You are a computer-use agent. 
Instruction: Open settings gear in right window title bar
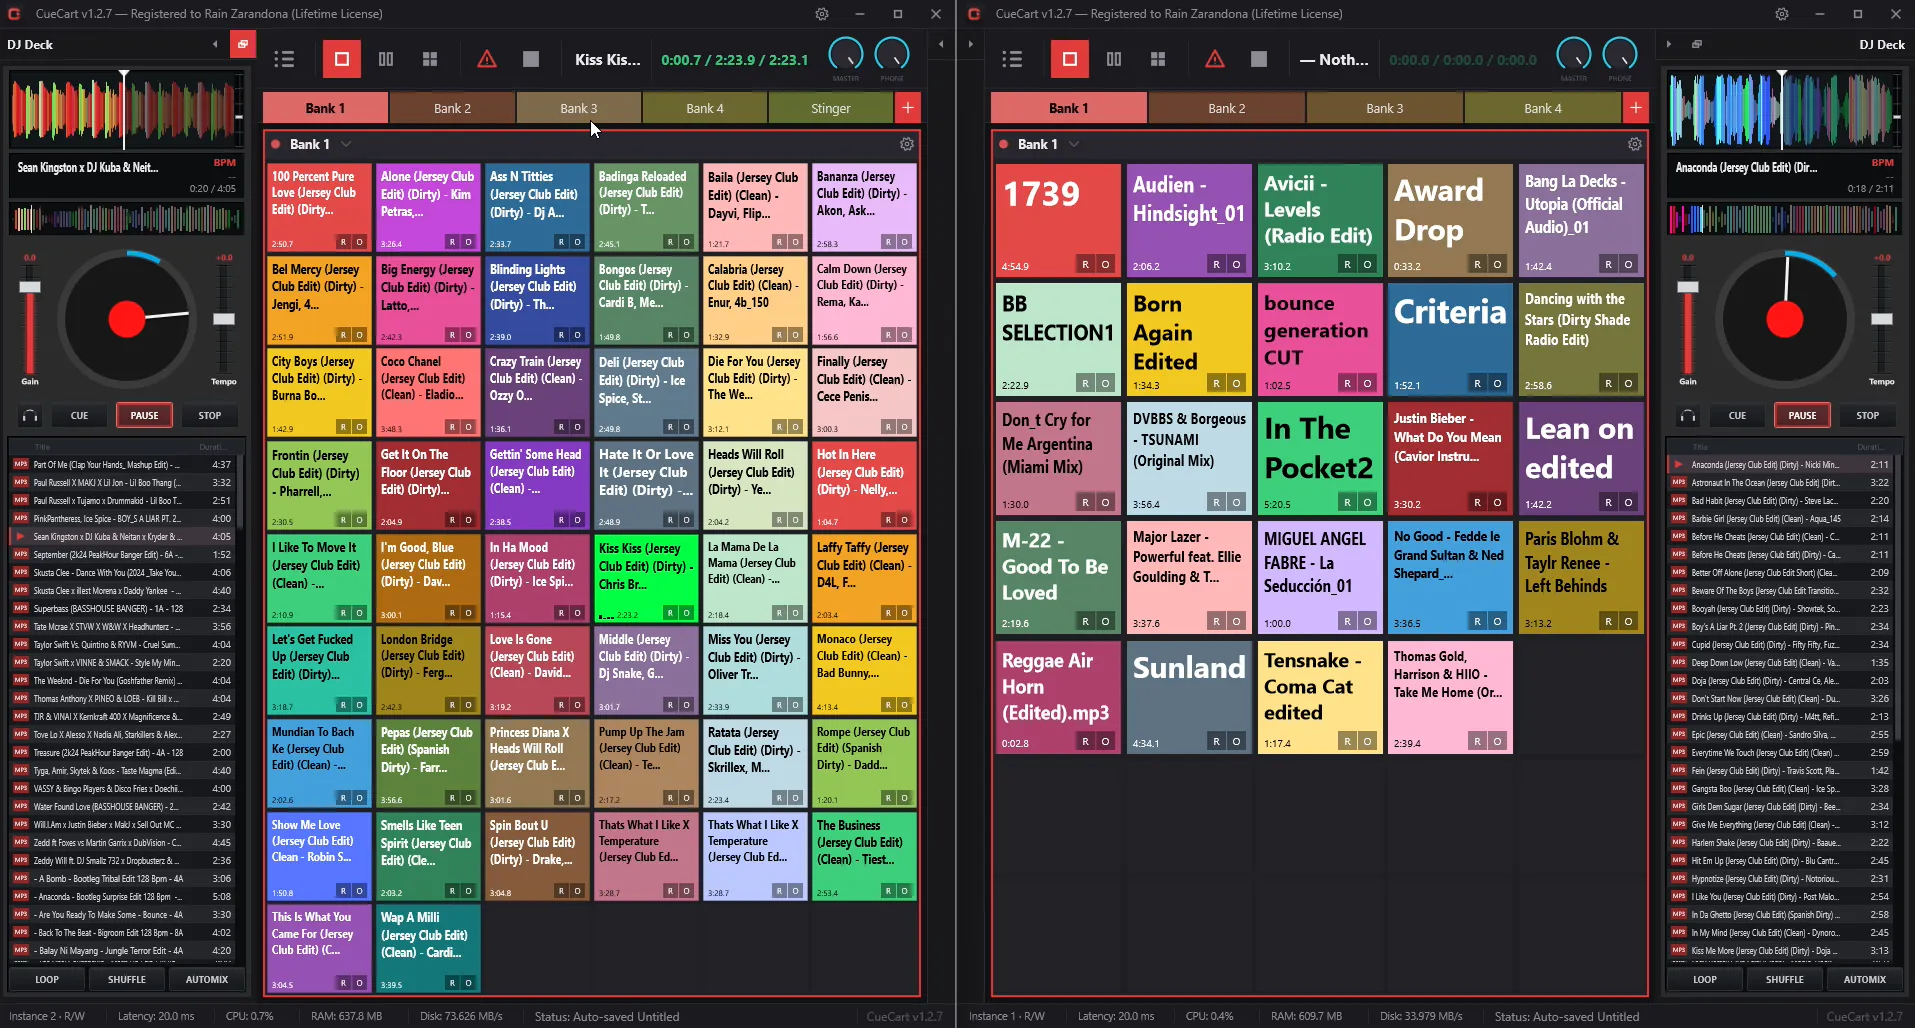tap(1782, 14)
